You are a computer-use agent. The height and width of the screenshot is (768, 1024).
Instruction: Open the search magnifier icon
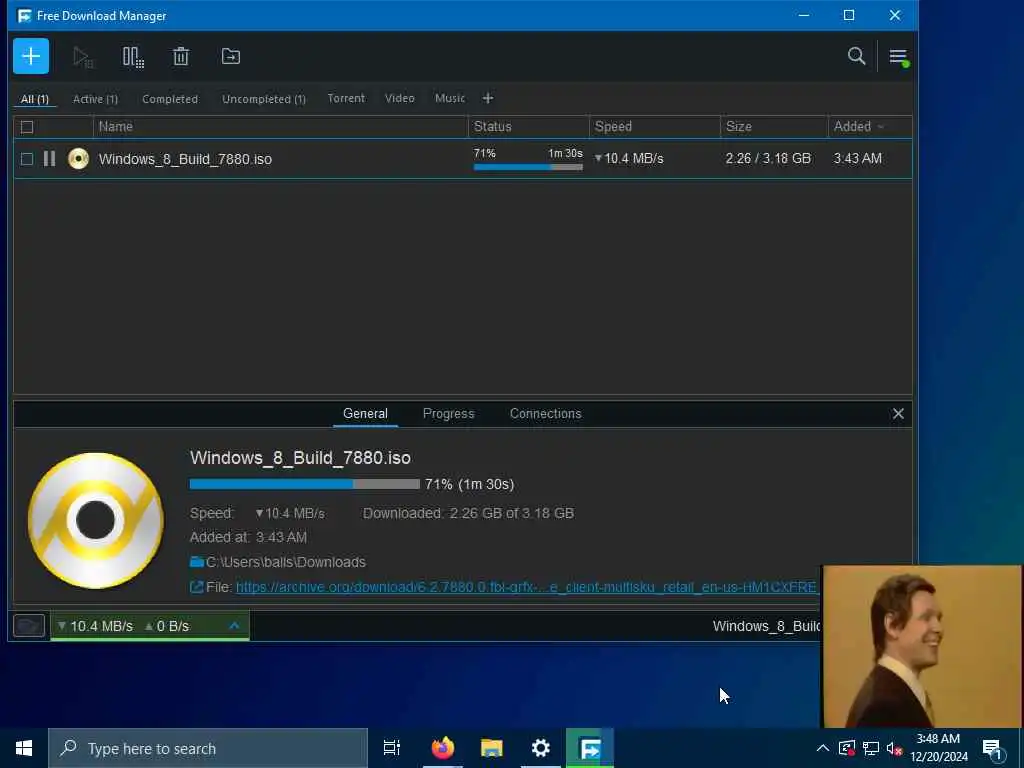click(x=856, y=56)
